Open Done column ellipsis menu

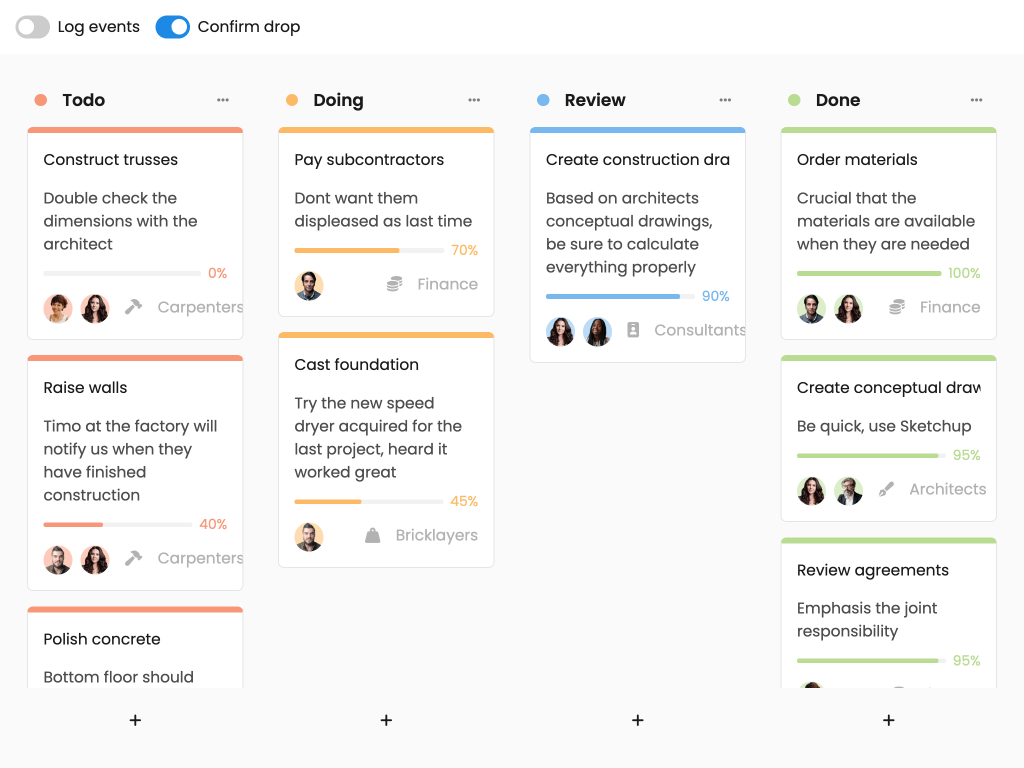click(976, 100)
